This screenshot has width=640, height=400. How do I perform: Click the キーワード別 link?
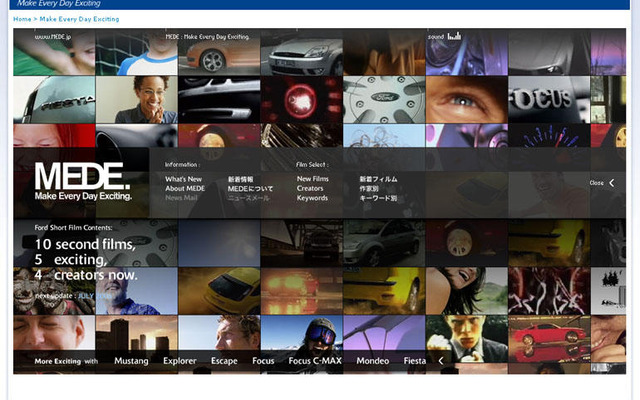[x=378, y=198]
